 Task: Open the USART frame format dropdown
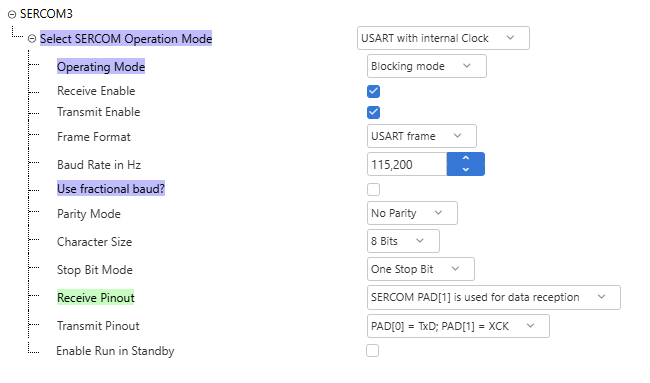422,136
